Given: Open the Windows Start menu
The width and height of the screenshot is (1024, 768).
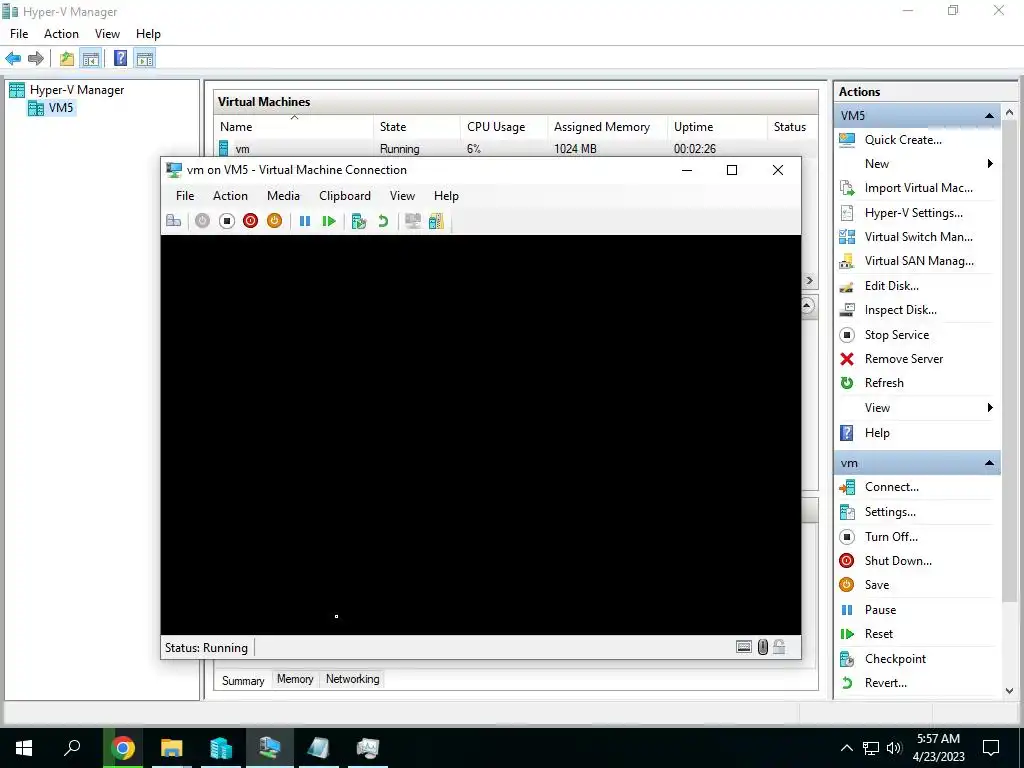Looking at the screenshot, I should pos(24,748).
